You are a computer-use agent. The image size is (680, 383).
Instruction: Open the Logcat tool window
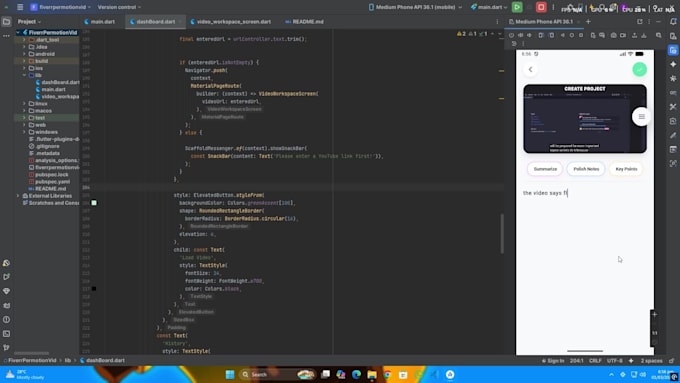pos(7,305)
